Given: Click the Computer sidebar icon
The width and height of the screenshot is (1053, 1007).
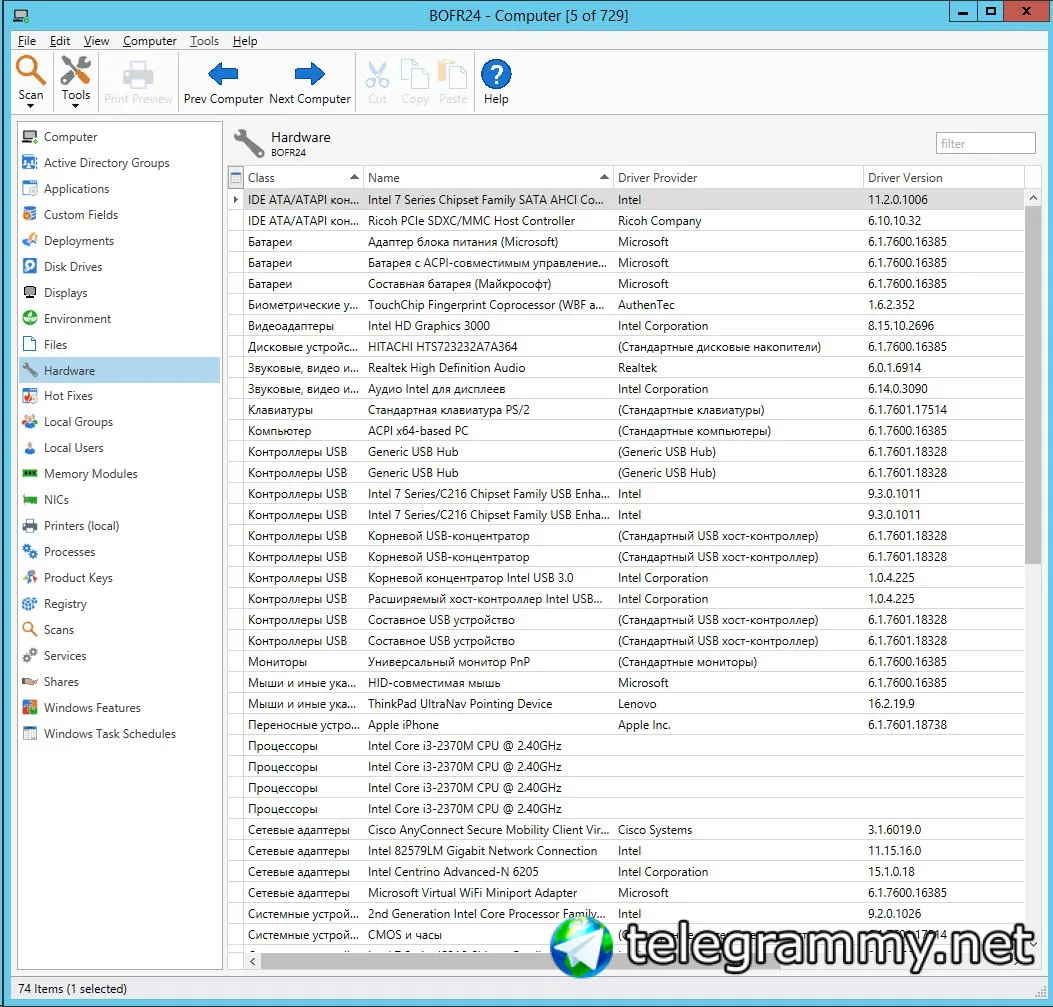Looking at the screenshot, I should pos(30,137).
